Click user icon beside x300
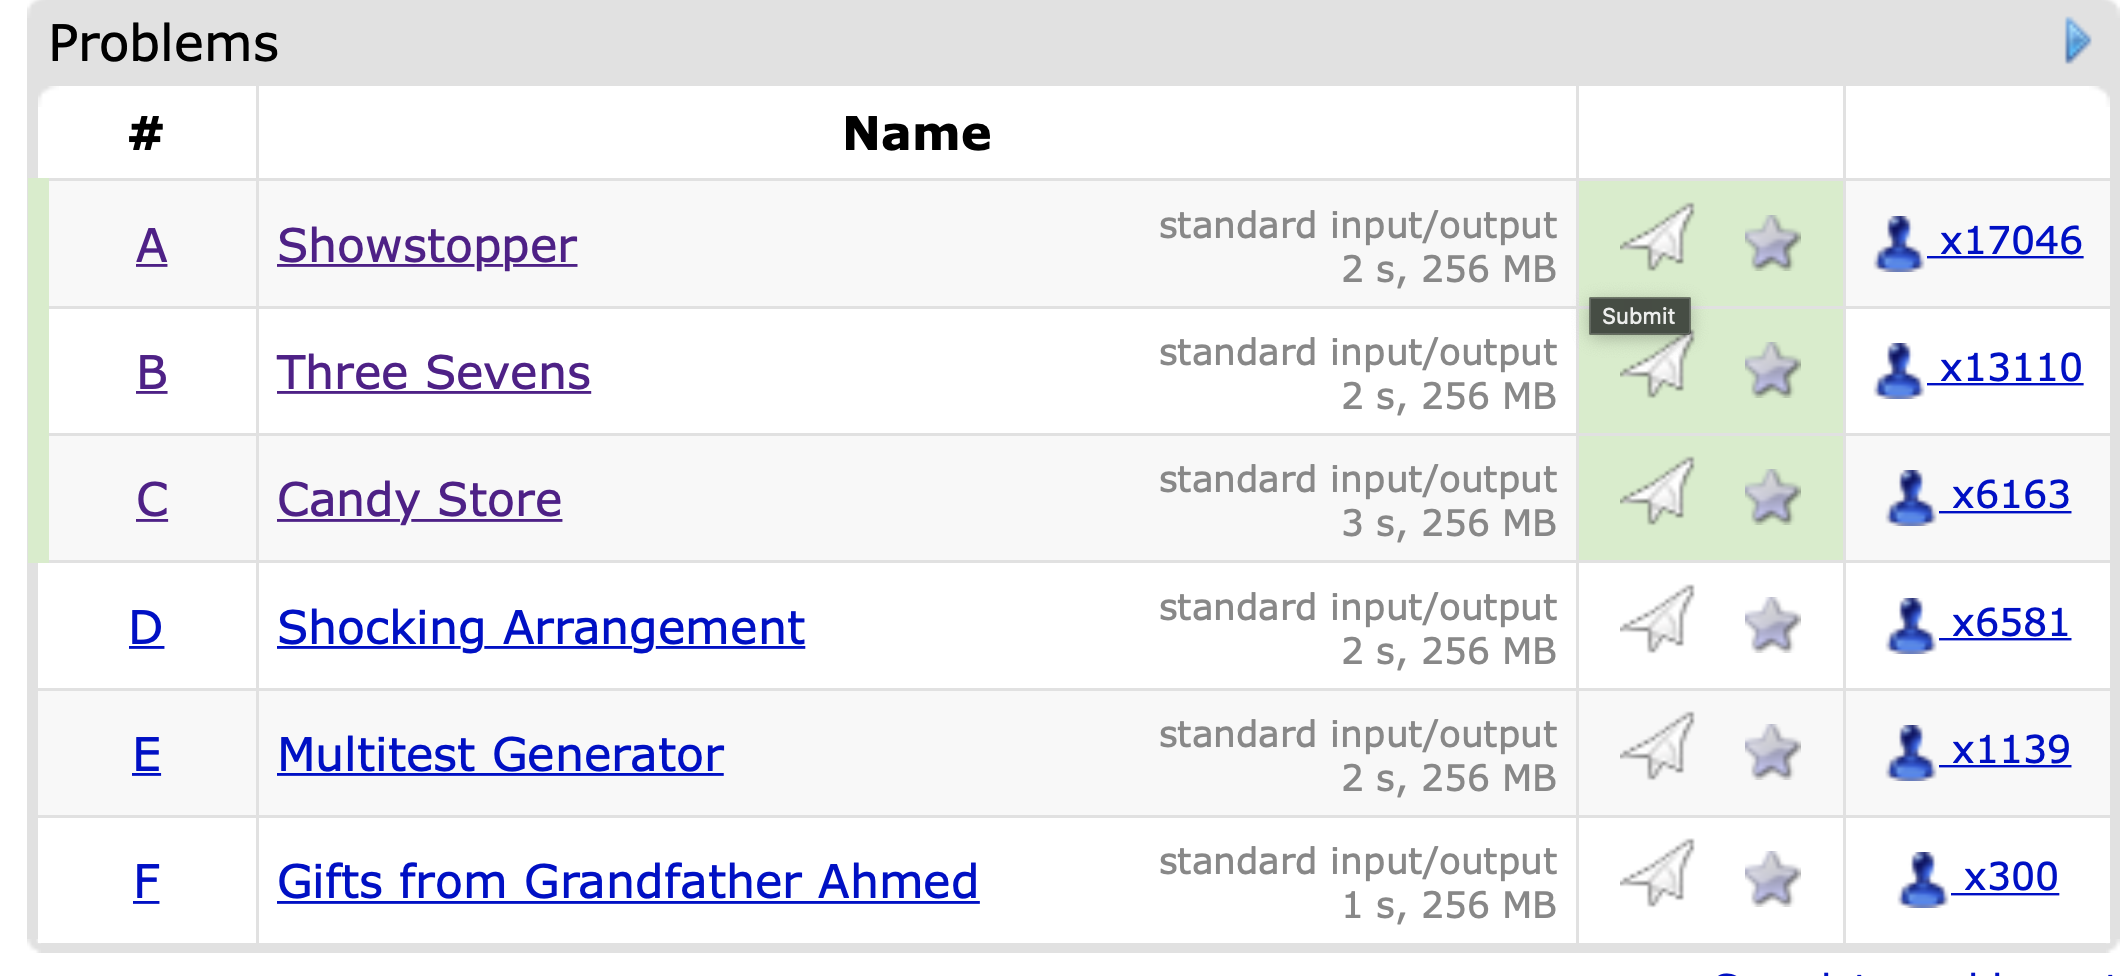The width and height of the screenshot is (2122, 976). [1921, 880]
